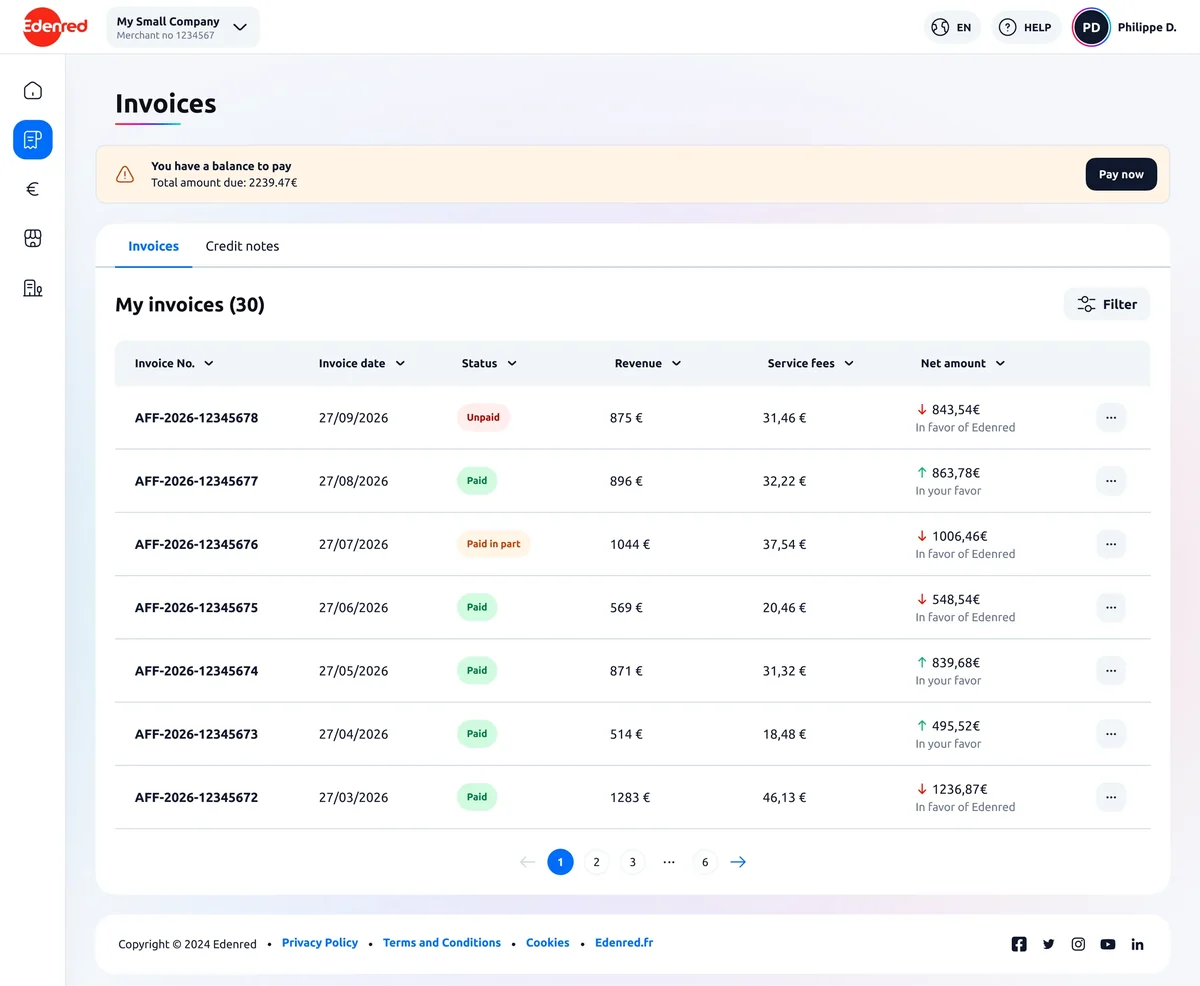Open the YouTube icon in footer
The height and width of the screenshot is (986, 1200).
pos(1108,944)
